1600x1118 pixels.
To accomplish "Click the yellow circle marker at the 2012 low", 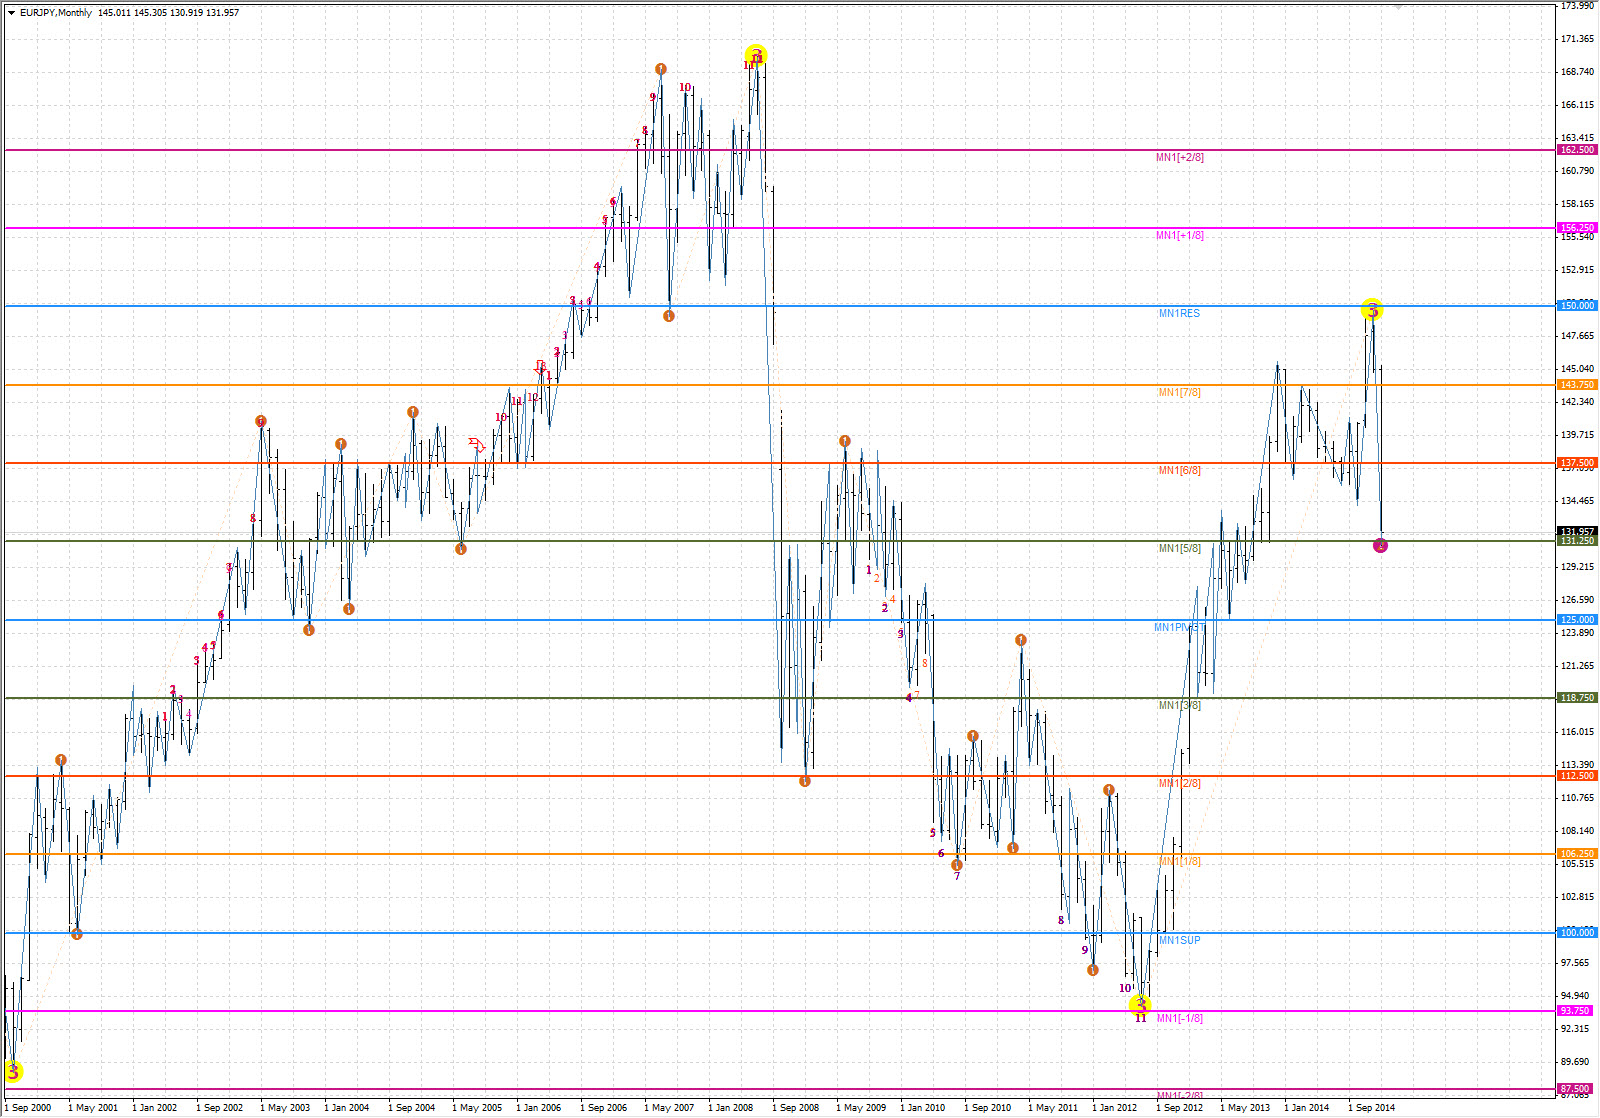I will pyautogui.click(x=1140, y=1003).
